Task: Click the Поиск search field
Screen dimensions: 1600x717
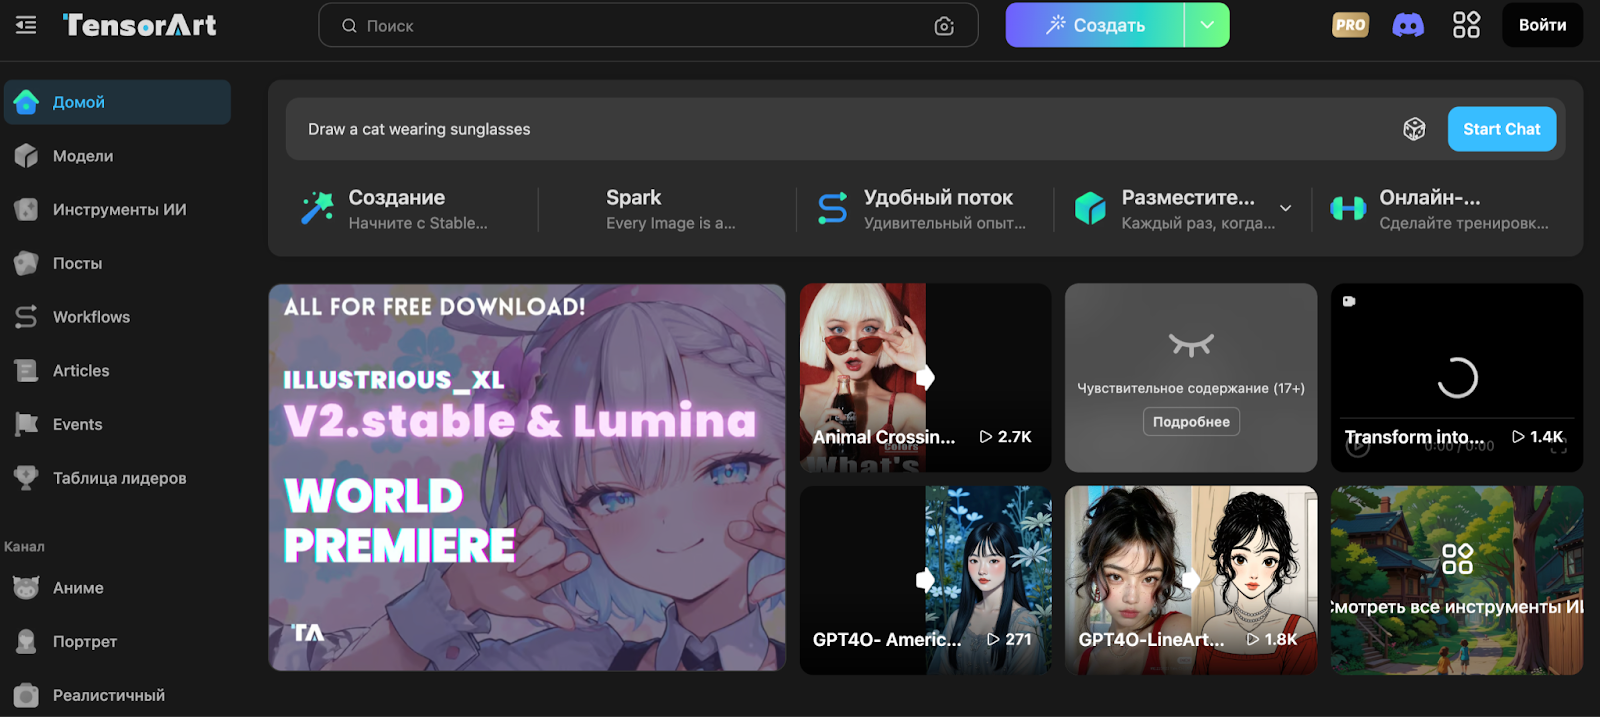Action: click(x=640, y=26)
